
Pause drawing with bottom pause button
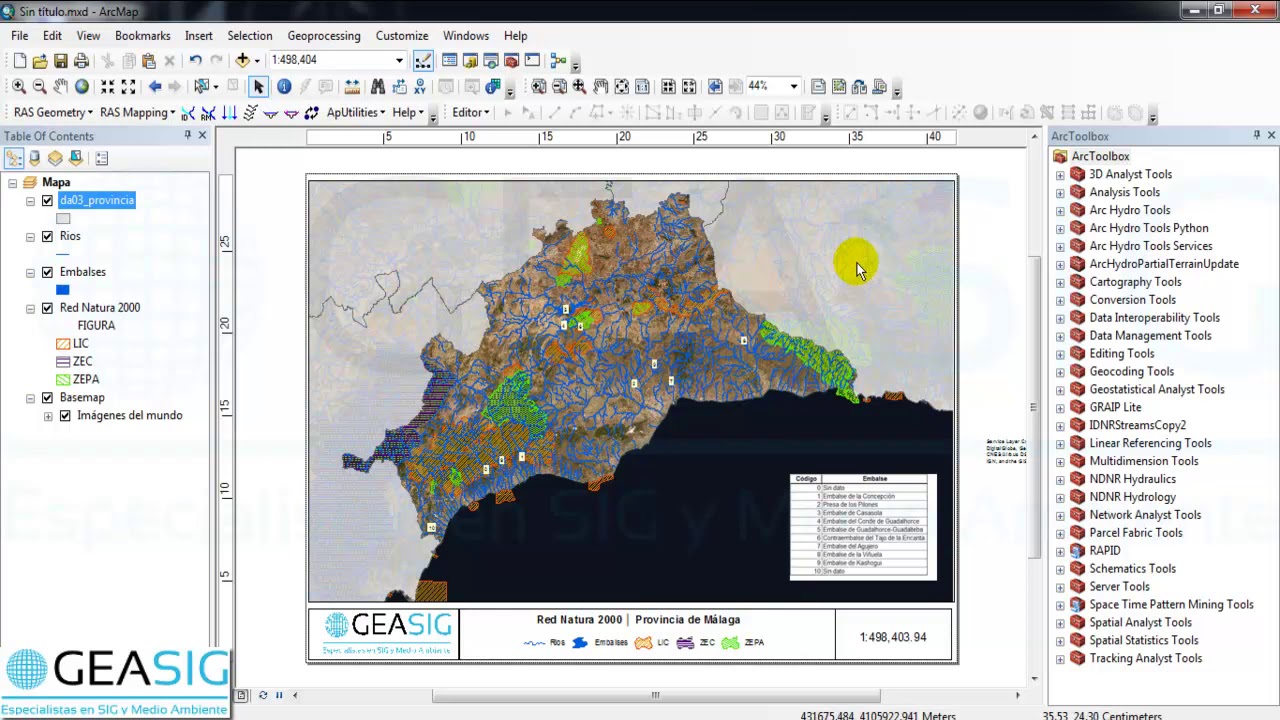point(279,695)
